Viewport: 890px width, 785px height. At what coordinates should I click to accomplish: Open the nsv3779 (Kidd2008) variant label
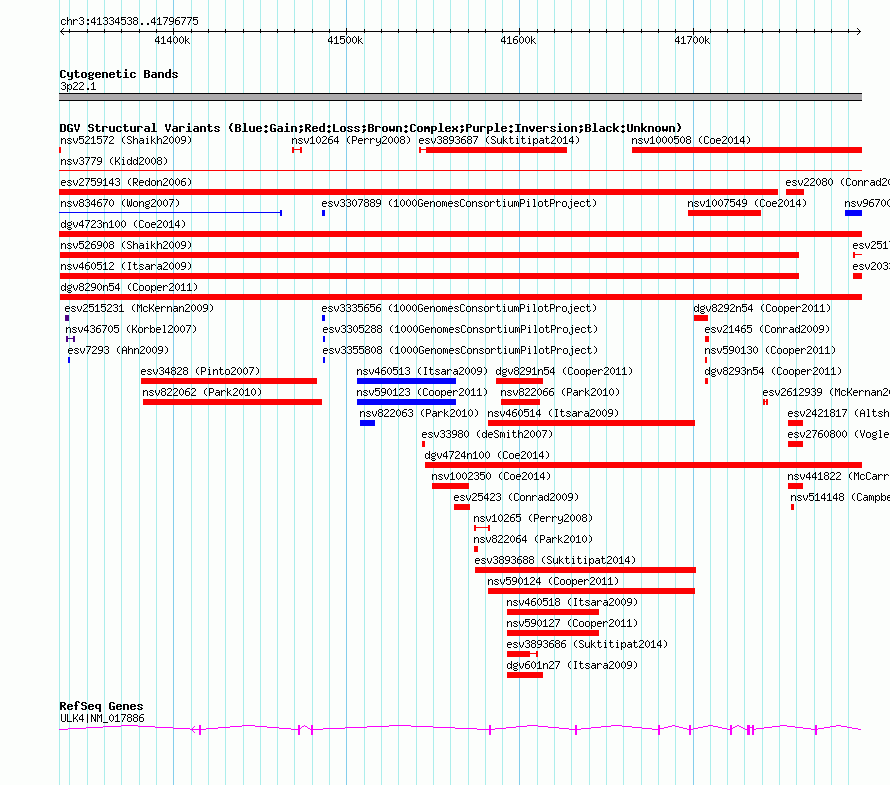tap(114, 161)
